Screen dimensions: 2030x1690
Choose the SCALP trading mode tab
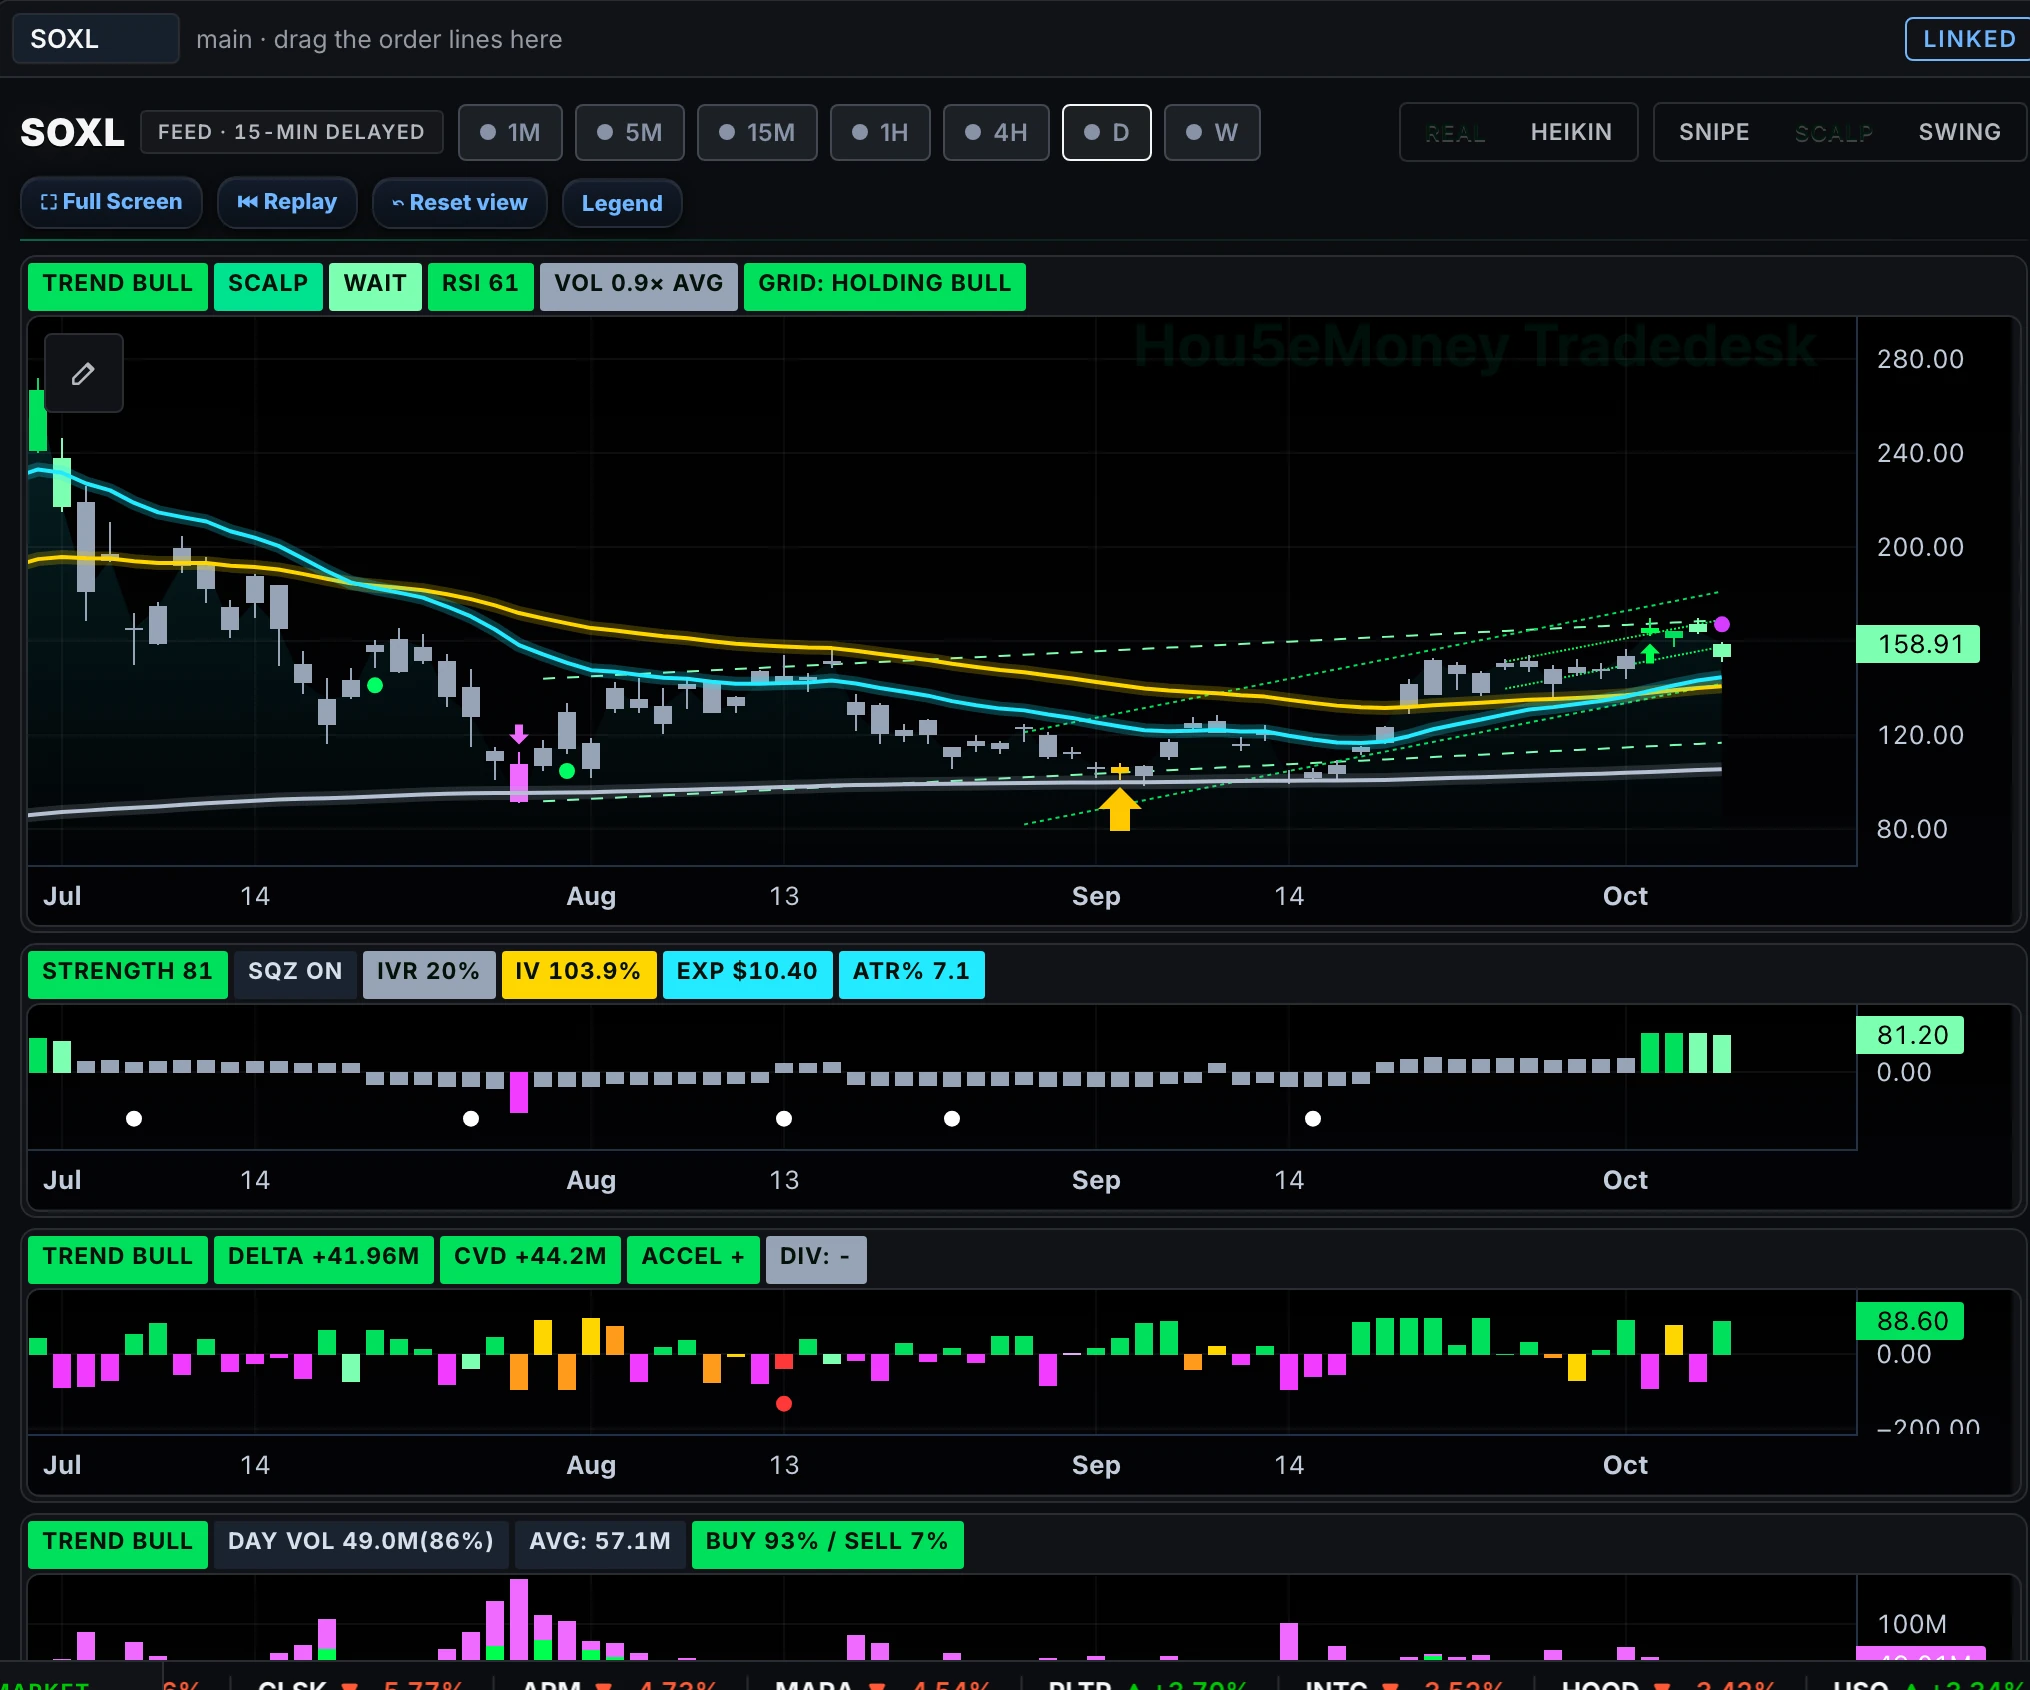click(1833, 133)
